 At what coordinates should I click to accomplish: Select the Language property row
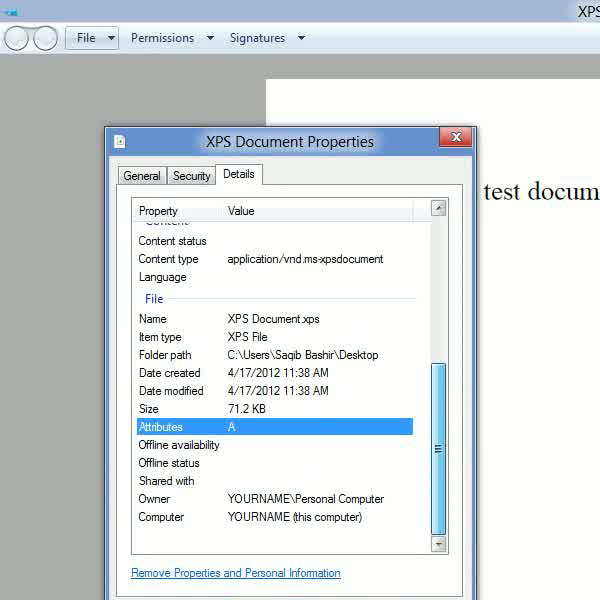click(275, 277)
